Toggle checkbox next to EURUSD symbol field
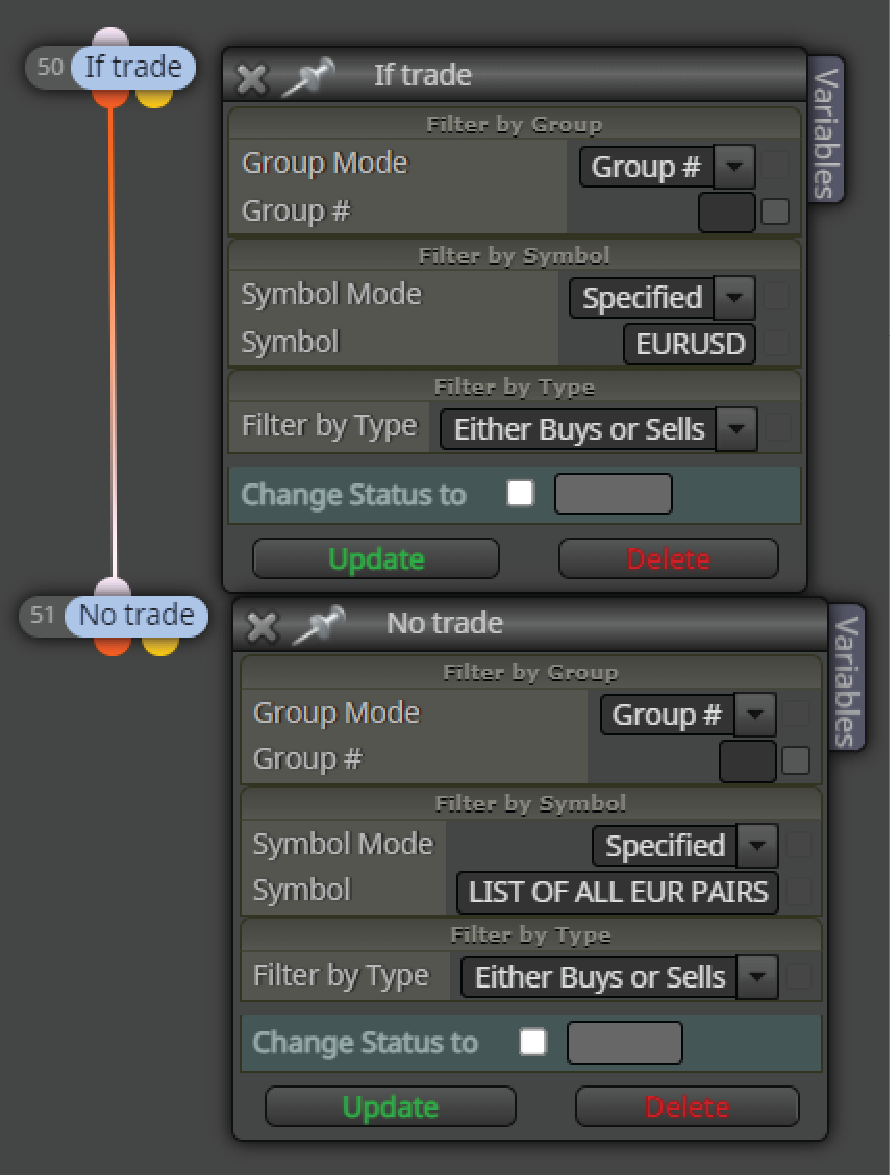Viewport: 890px width, 1175px height. click(777, 343)
